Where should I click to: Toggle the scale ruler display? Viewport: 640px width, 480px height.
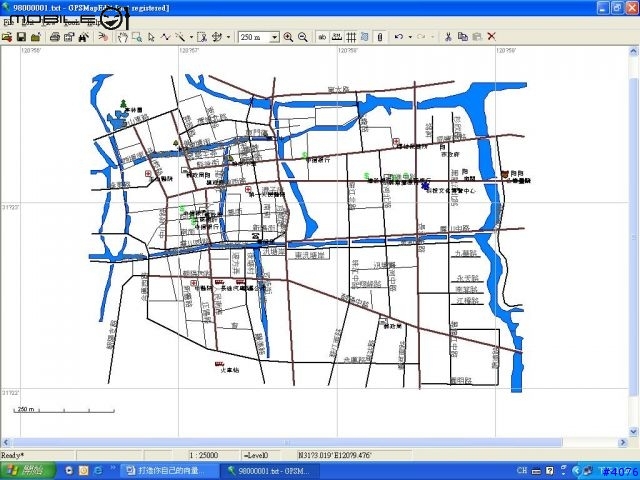336,37
